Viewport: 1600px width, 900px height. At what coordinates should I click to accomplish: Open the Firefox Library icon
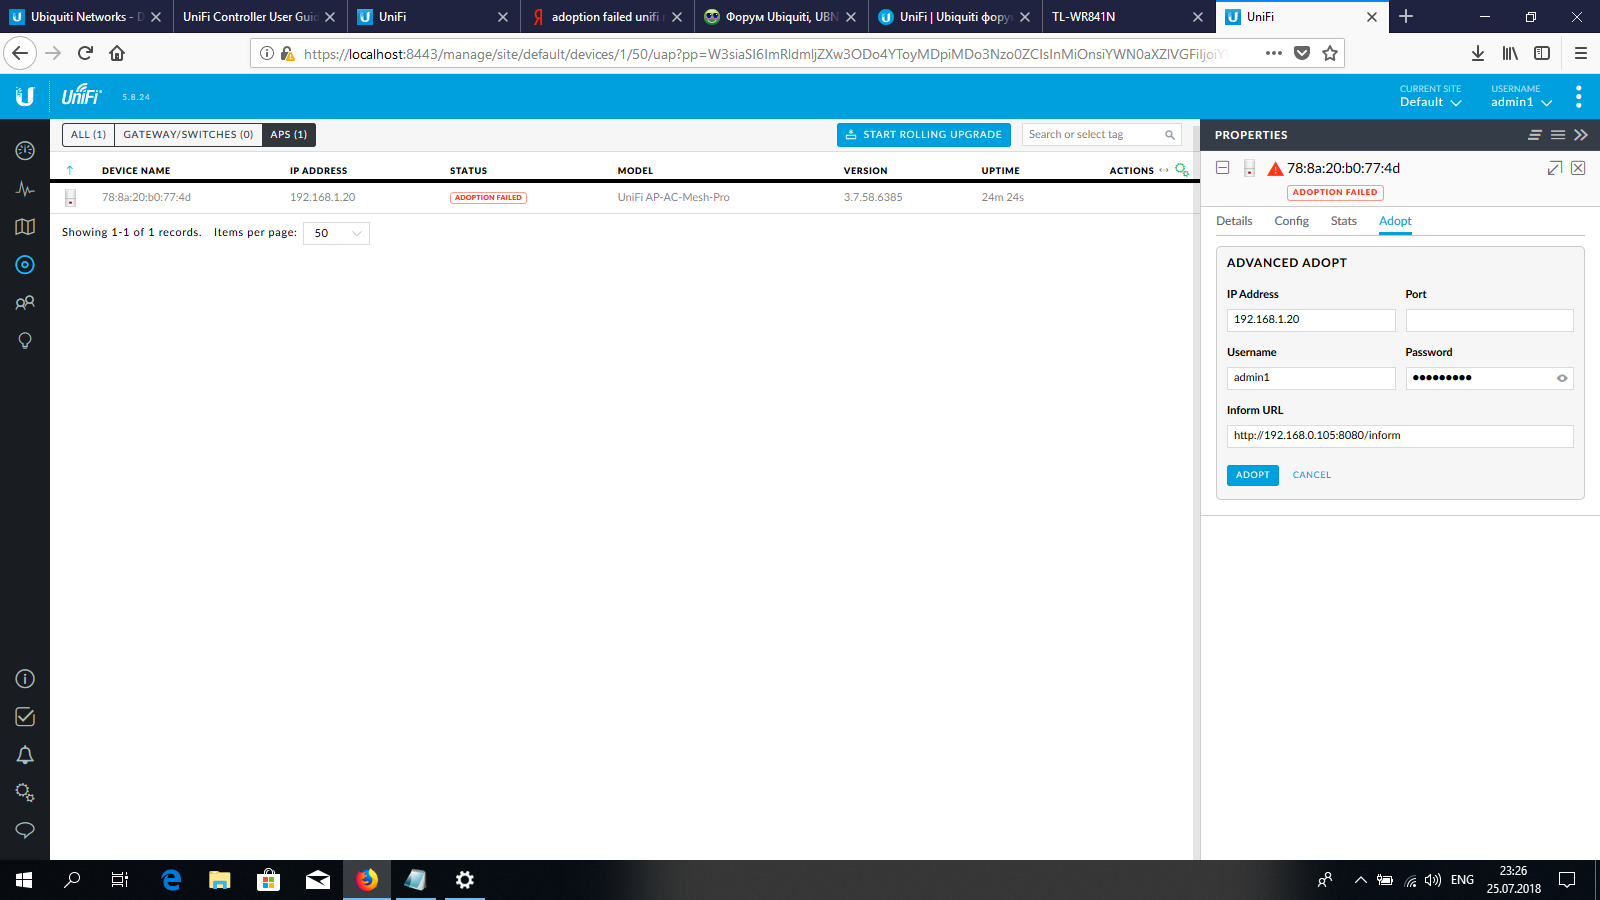[1510, 53]
